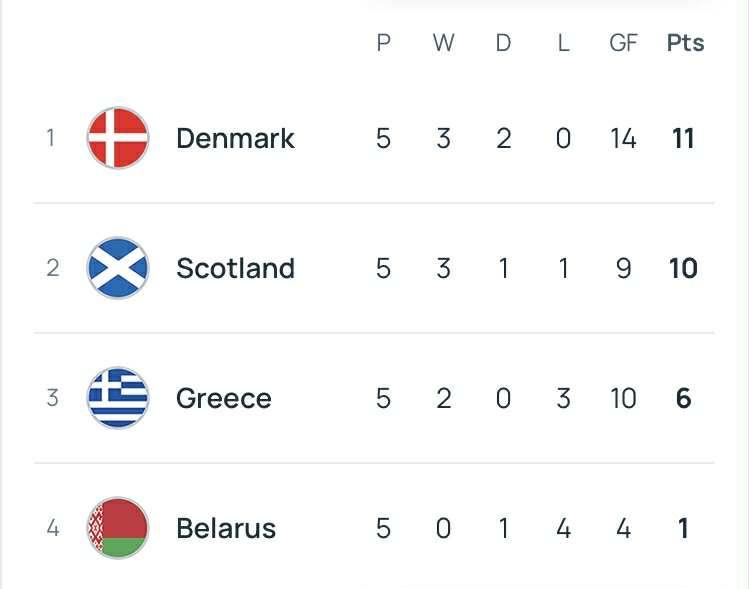Click the Greece flag icon
The image size is (749, 589).
[x=118, y=398]
